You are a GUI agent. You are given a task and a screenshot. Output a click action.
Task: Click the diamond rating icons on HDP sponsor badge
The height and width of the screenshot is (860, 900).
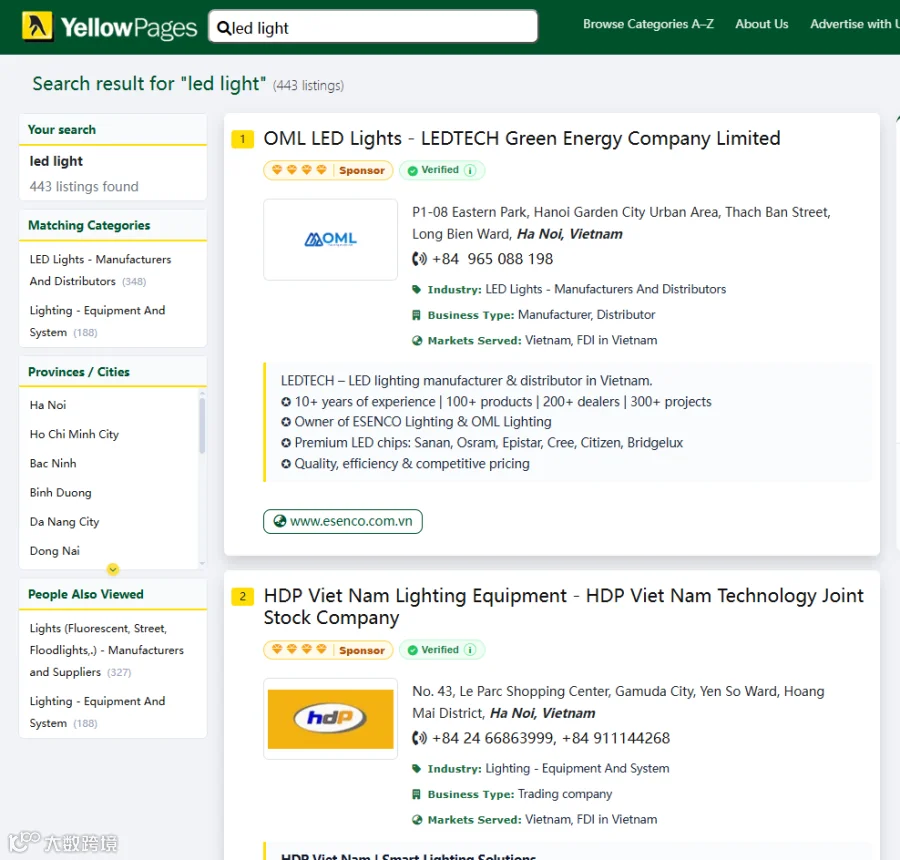299,649
